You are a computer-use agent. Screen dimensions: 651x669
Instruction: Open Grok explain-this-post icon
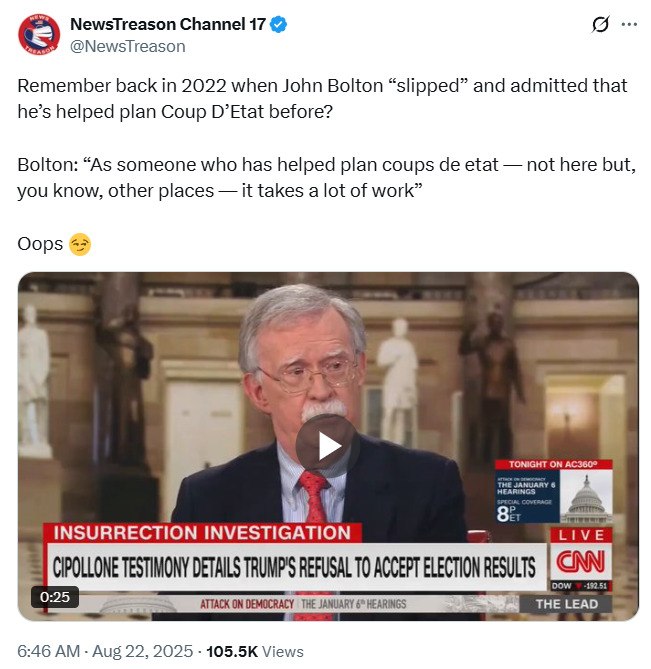coord(600,24)
